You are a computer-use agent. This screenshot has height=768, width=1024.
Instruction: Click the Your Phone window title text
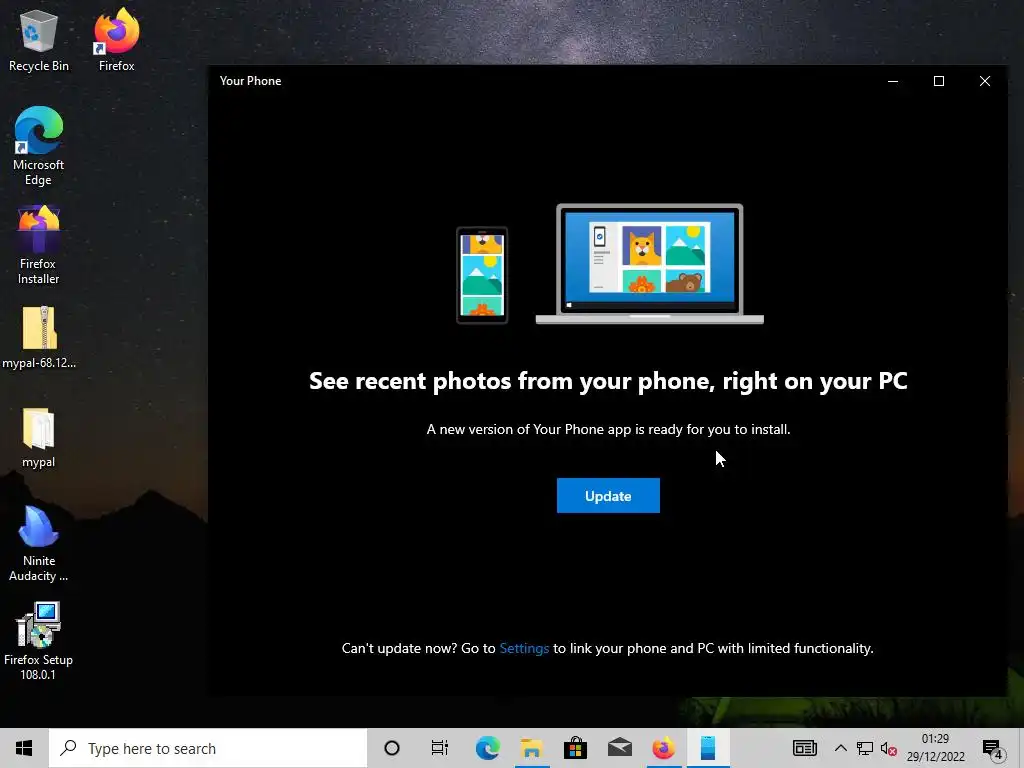click(250, 81)
